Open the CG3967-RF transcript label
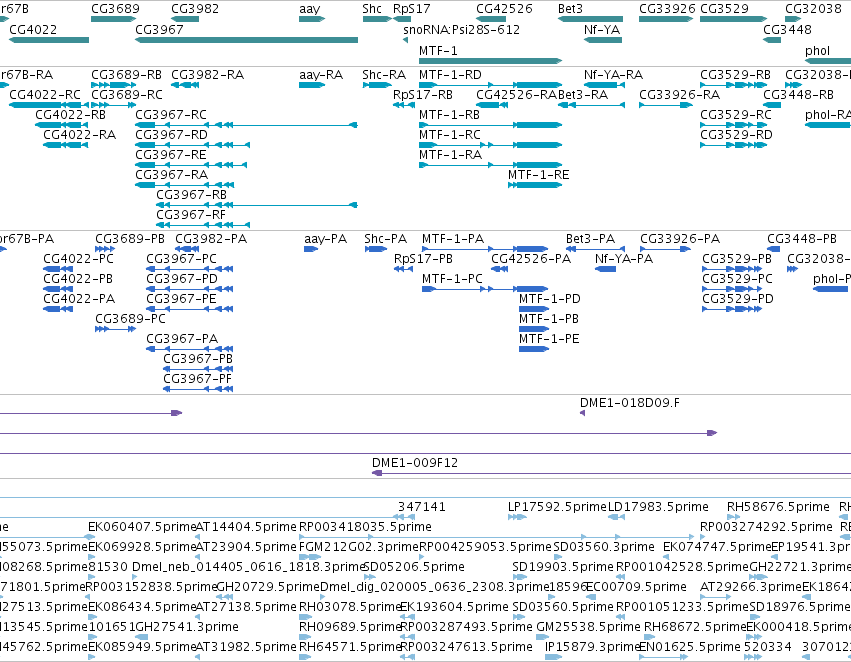Image resolution: width=851 pixels, height=662 pixels. coord(191,215)
